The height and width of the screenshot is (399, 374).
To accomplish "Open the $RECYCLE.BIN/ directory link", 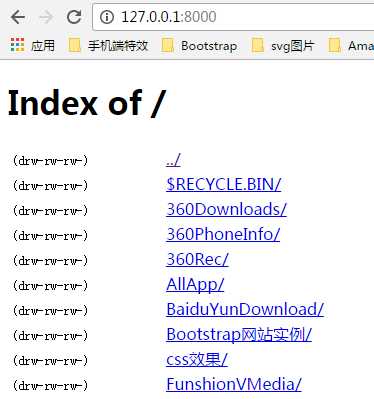I will point(224,184).
